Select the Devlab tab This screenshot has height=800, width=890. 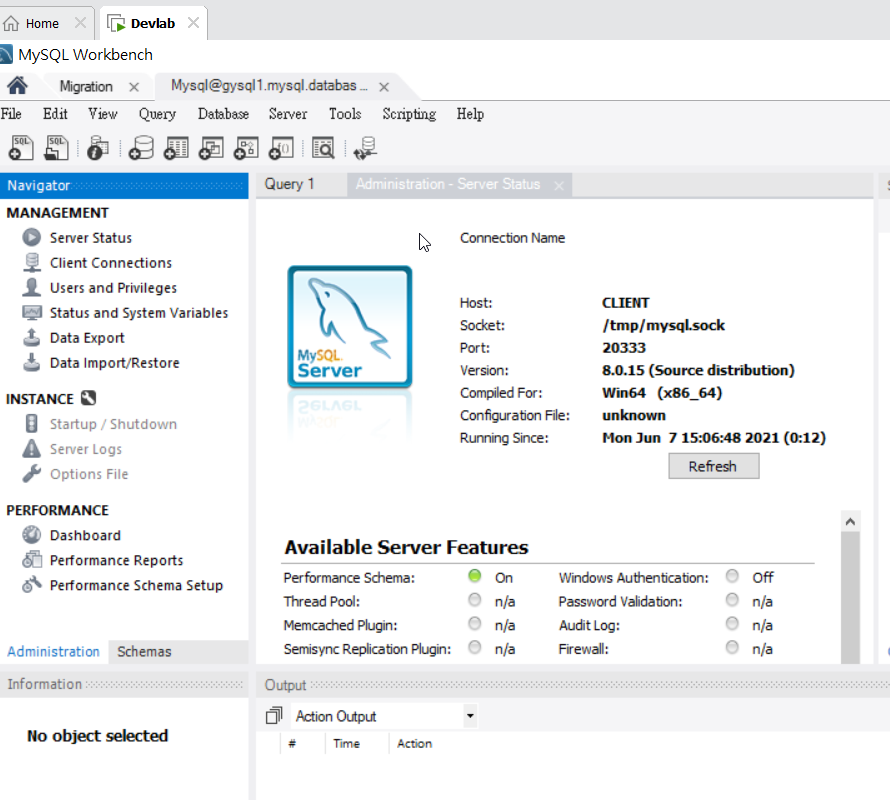coord(153,24)
